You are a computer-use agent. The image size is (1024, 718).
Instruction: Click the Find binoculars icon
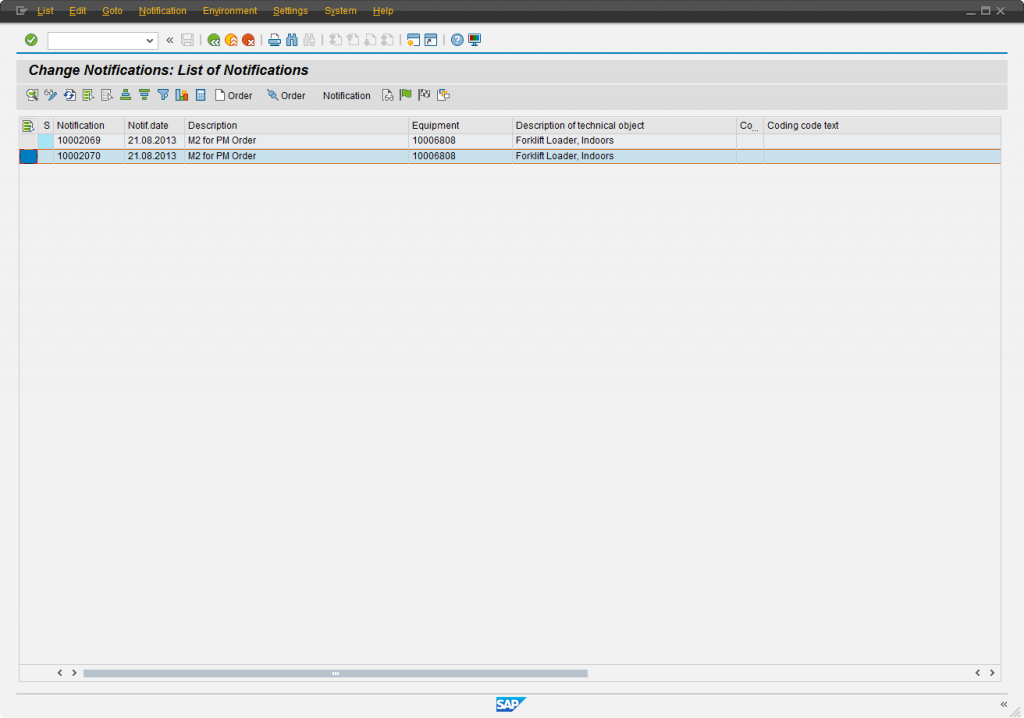292,40
